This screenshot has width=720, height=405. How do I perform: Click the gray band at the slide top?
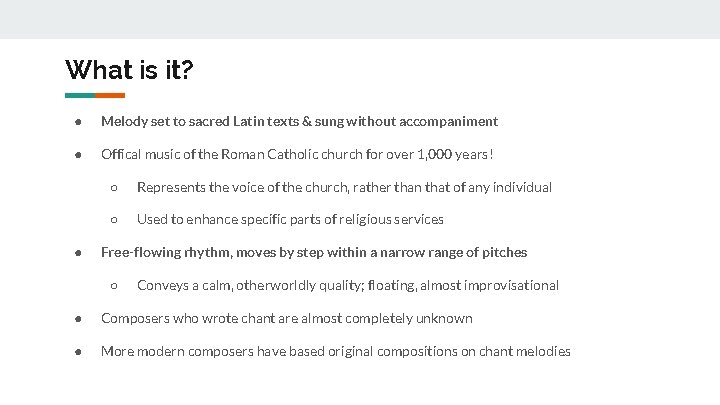pyautogui.click(x=360, y=19)
